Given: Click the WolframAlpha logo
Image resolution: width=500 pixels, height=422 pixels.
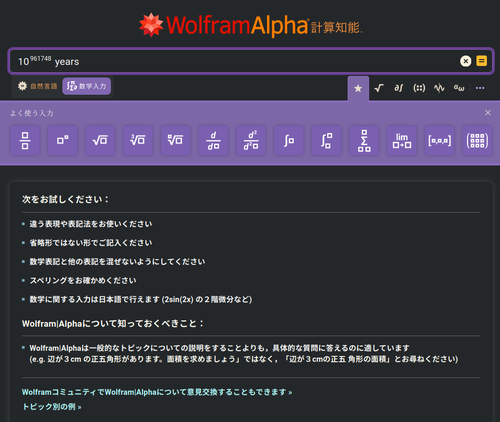Looking at the screenshot, I should 251,25.
